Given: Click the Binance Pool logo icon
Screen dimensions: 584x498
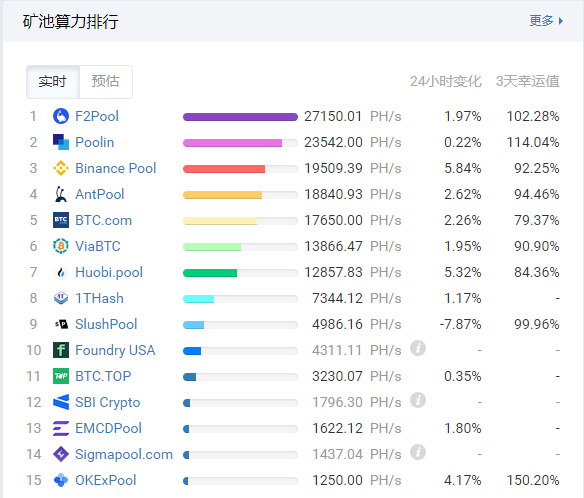Looking at the screenshot, I should point(61,168).
